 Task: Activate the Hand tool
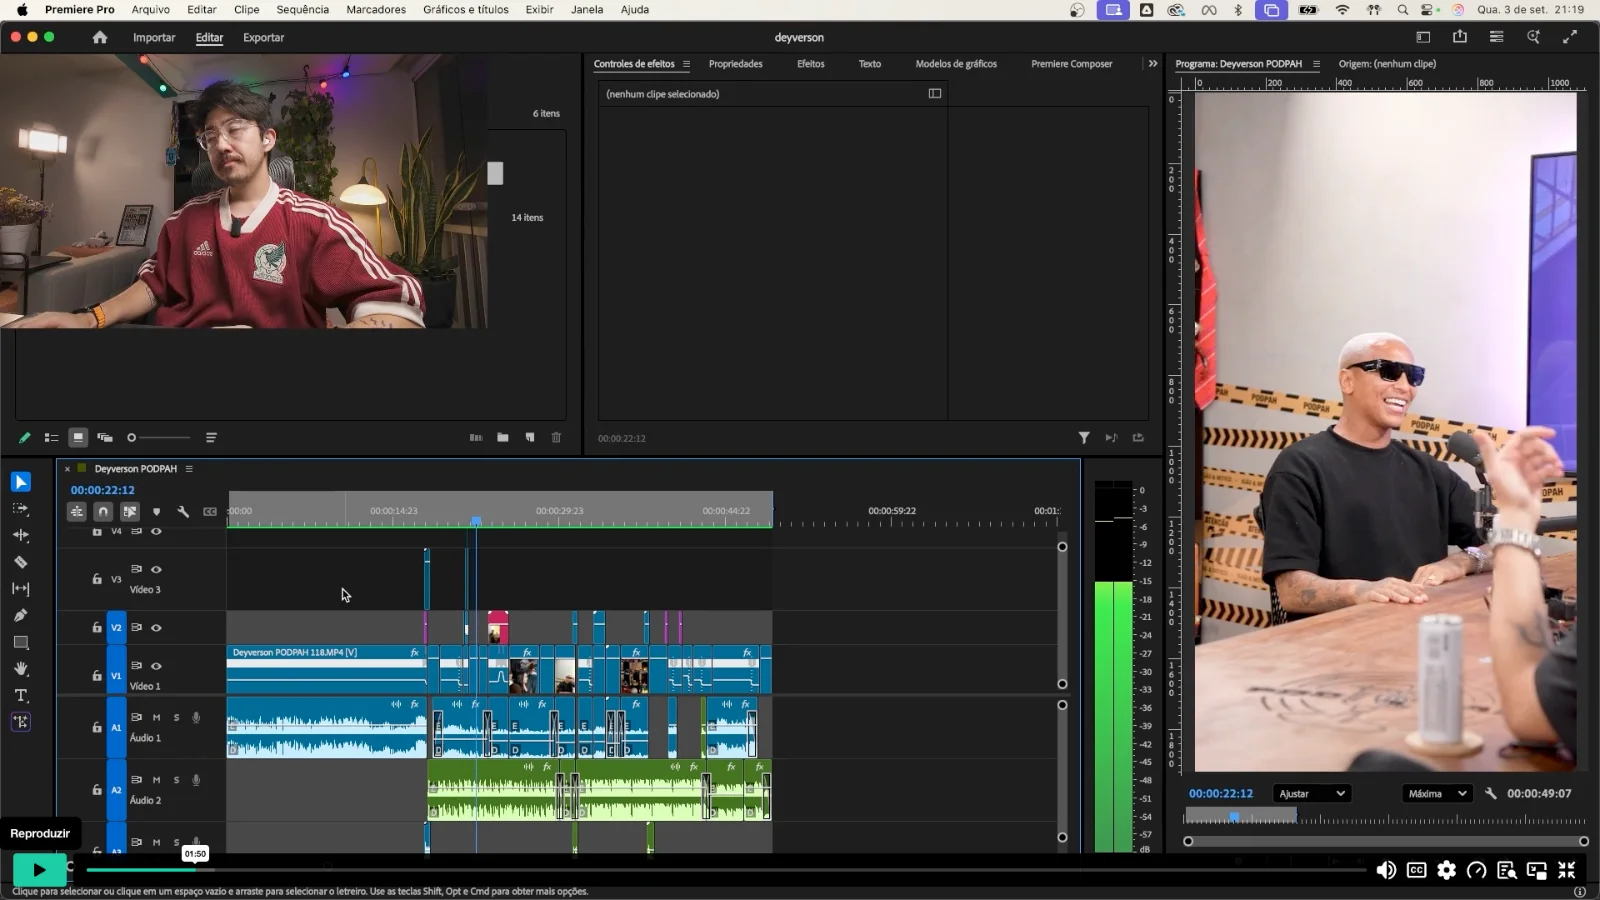pos(21,668)
